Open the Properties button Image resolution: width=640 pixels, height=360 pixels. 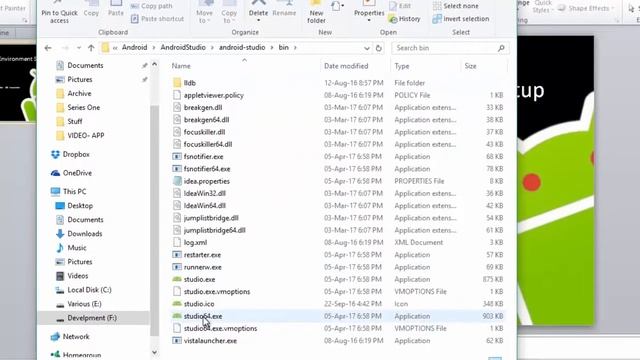369,11
